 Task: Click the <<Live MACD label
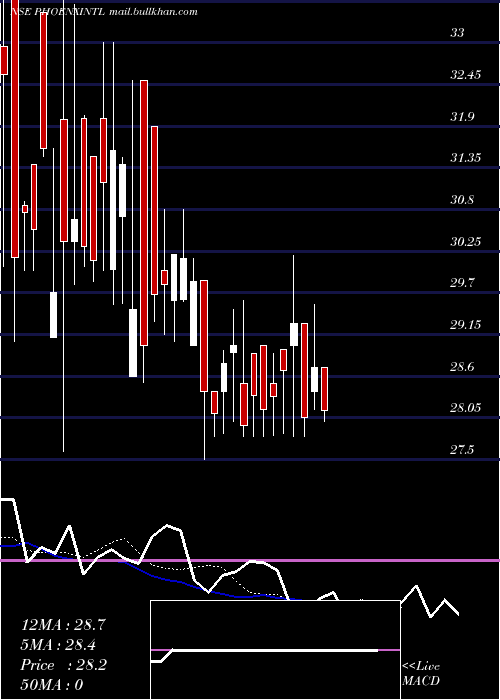[x=421, y=673]
